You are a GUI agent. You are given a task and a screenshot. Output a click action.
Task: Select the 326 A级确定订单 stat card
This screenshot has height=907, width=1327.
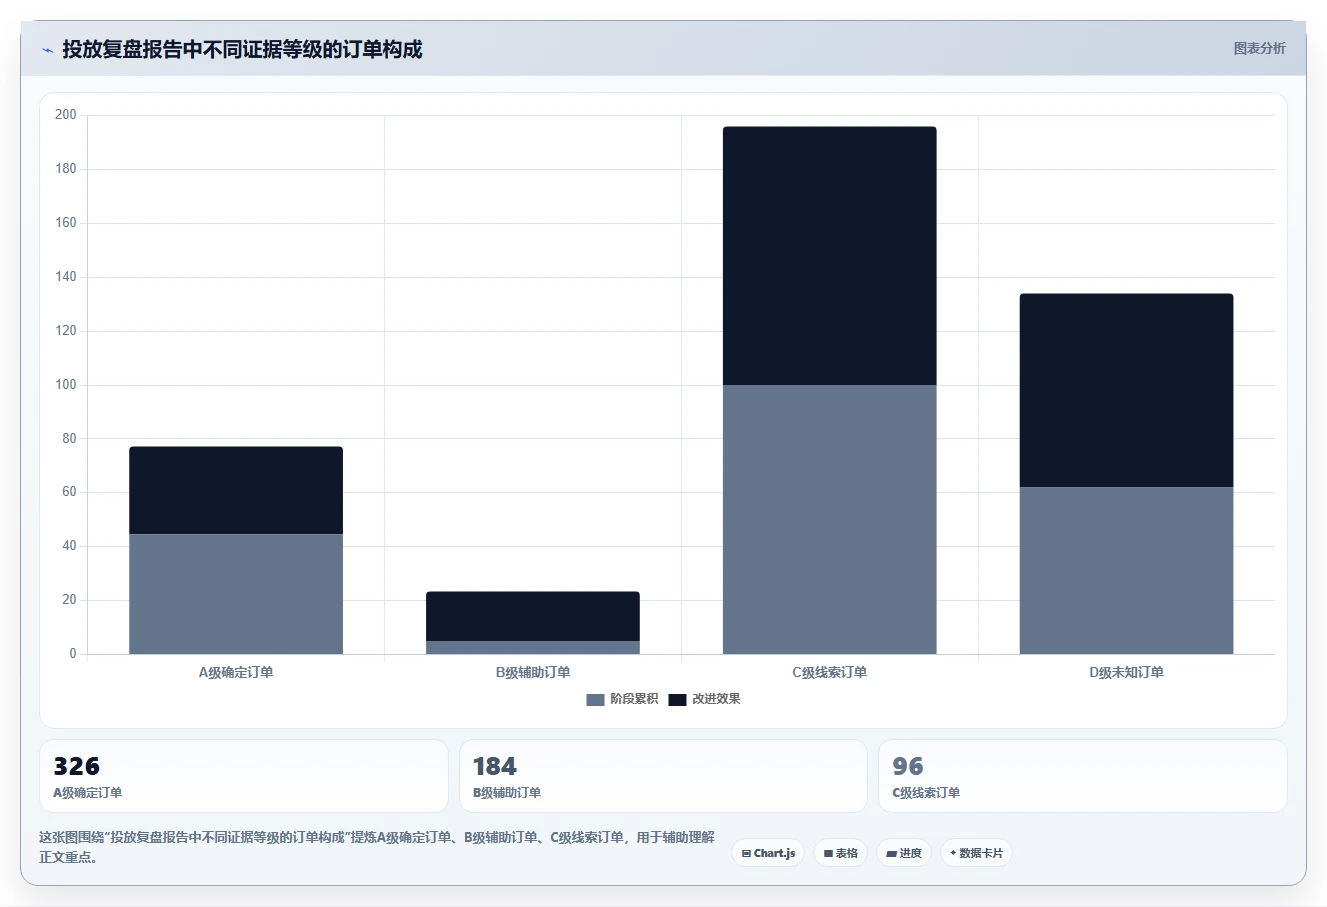(x=244, y=776)
